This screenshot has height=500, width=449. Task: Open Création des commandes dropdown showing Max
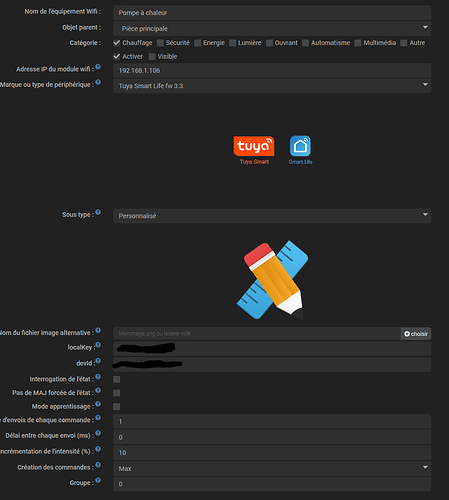pyautogui.click(x=272, y=468)
